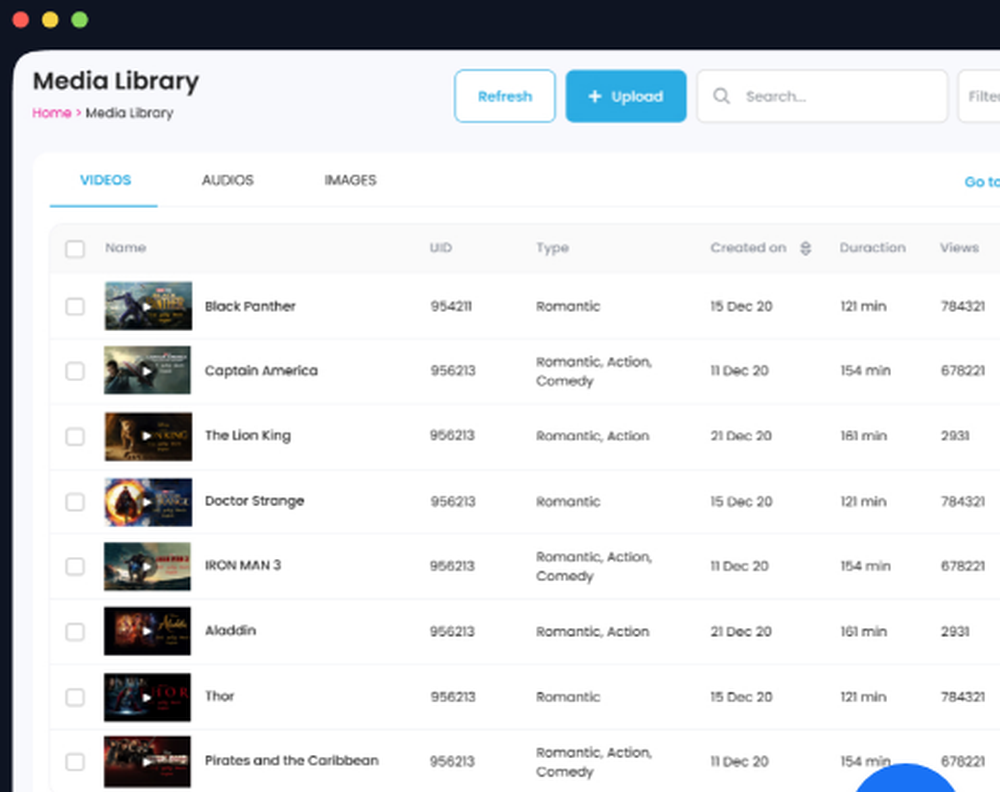Screen dimensions: 1000x792
Task: Click the Media Library page heading
Action: (x=116, y=81)
